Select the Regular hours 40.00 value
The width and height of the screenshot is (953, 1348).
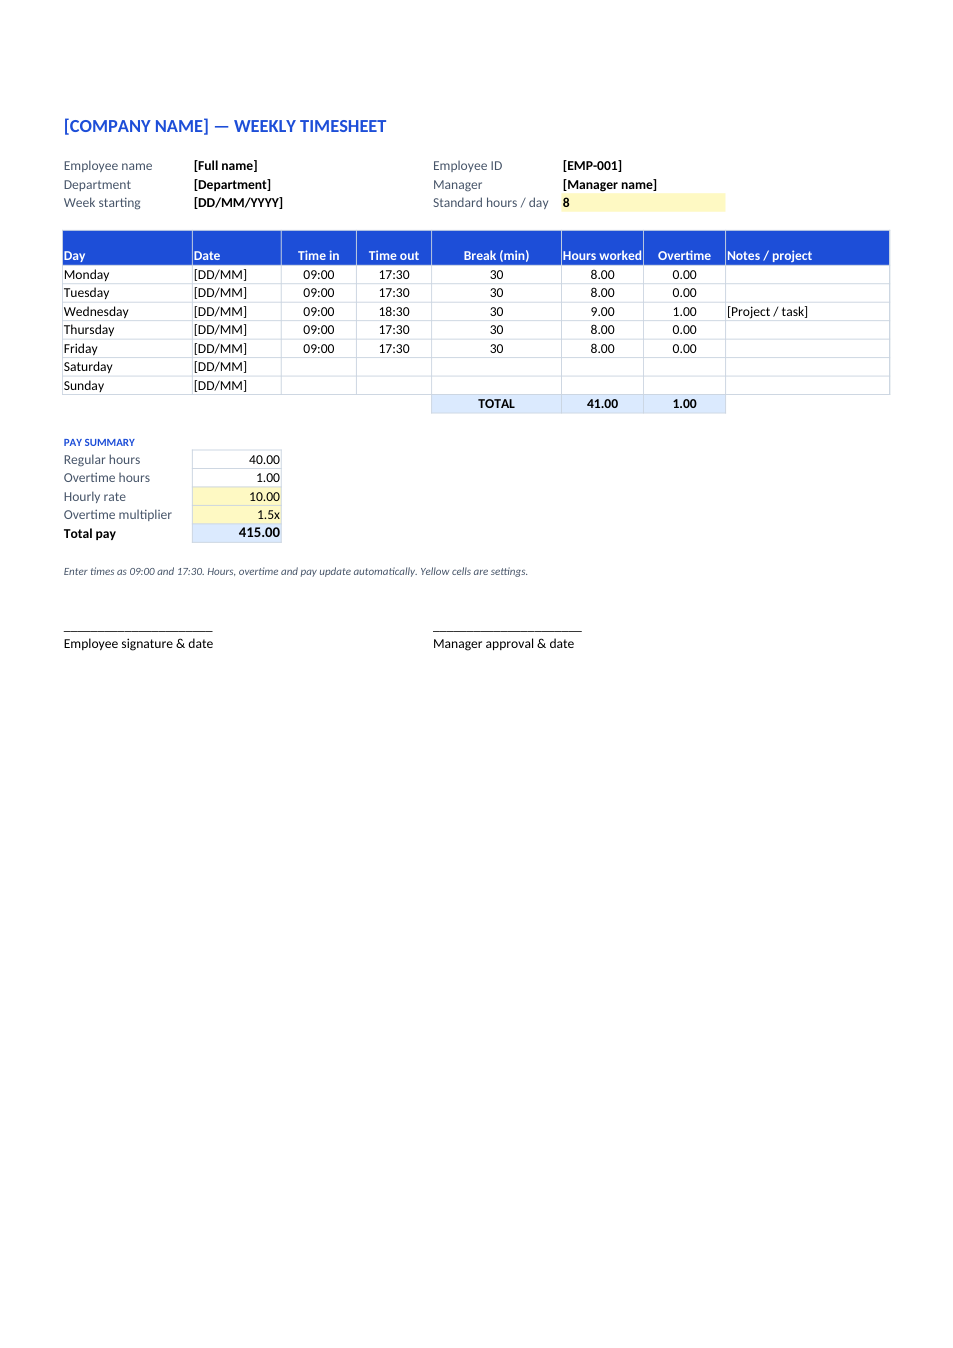click(236, 460)
